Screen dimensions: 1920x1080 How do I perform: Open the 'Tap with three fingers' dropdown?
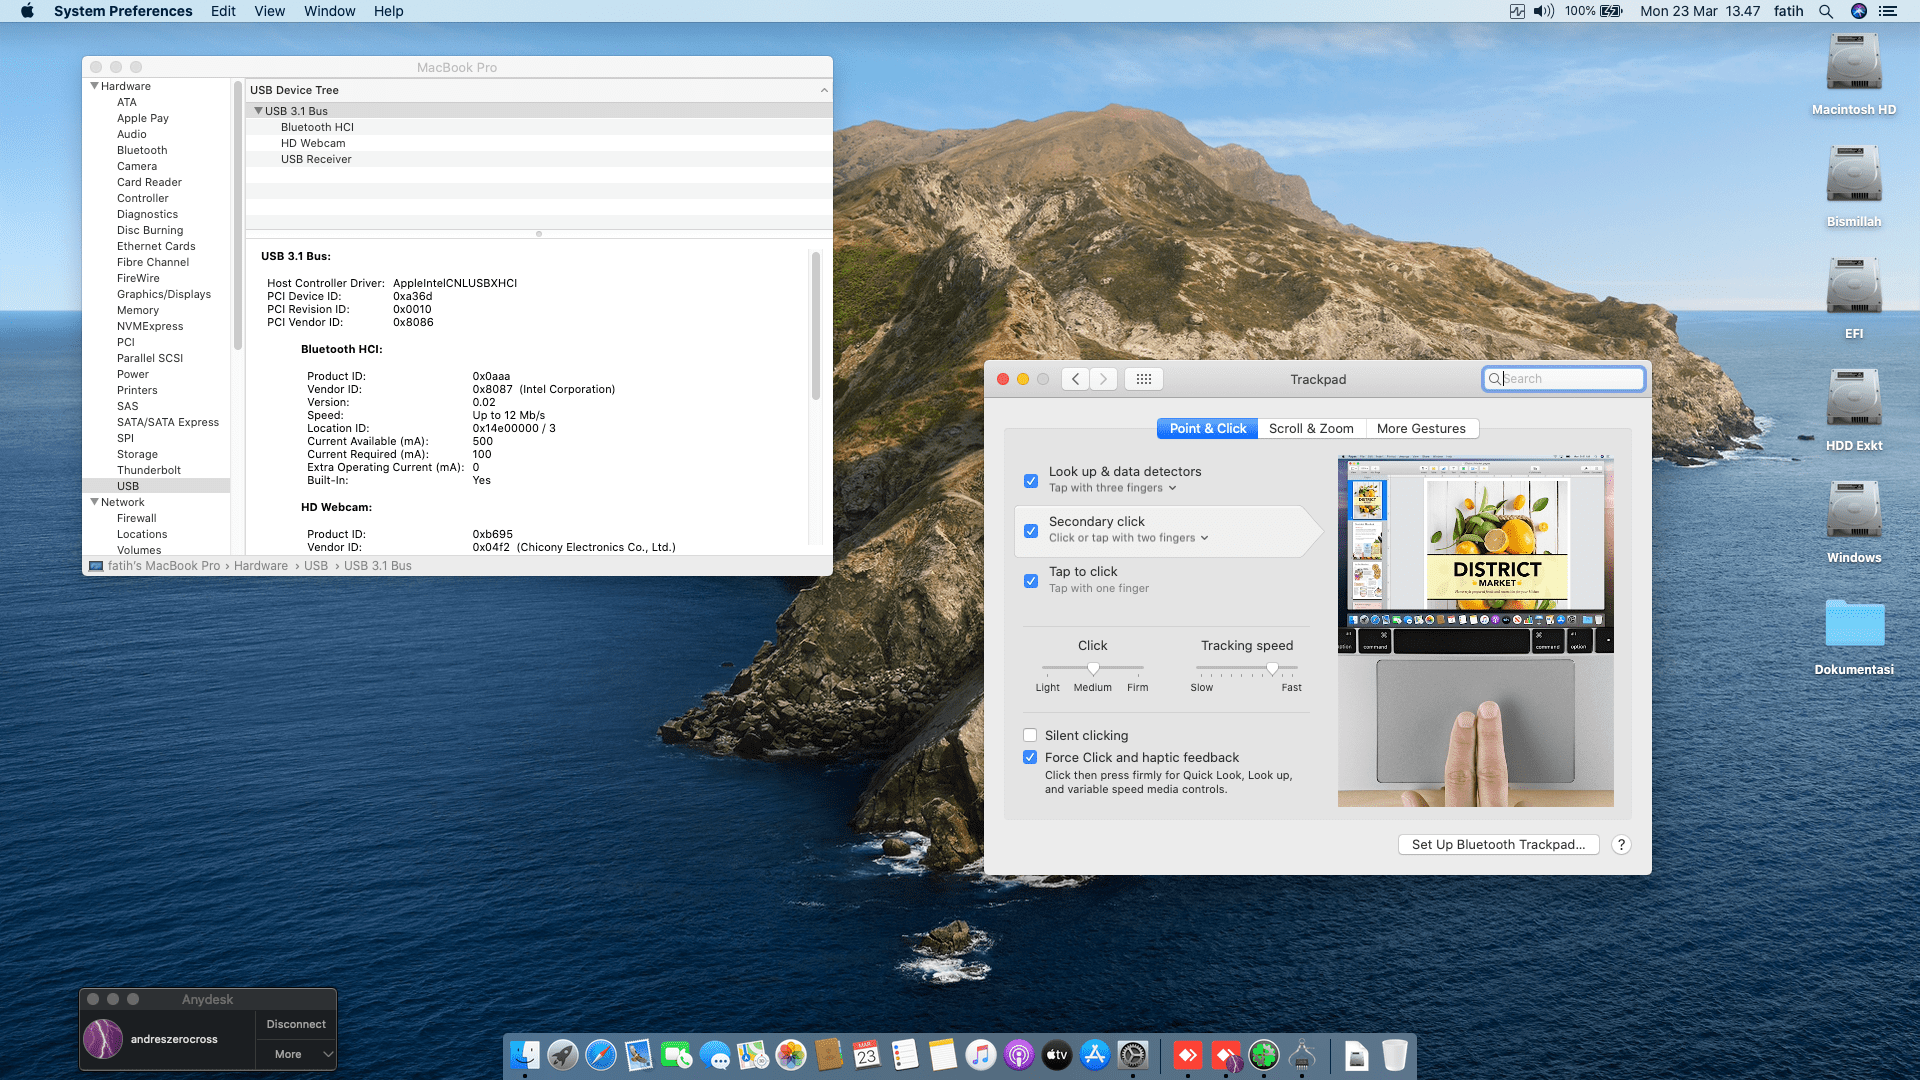pyautogui.click(x=1112, y=488)
